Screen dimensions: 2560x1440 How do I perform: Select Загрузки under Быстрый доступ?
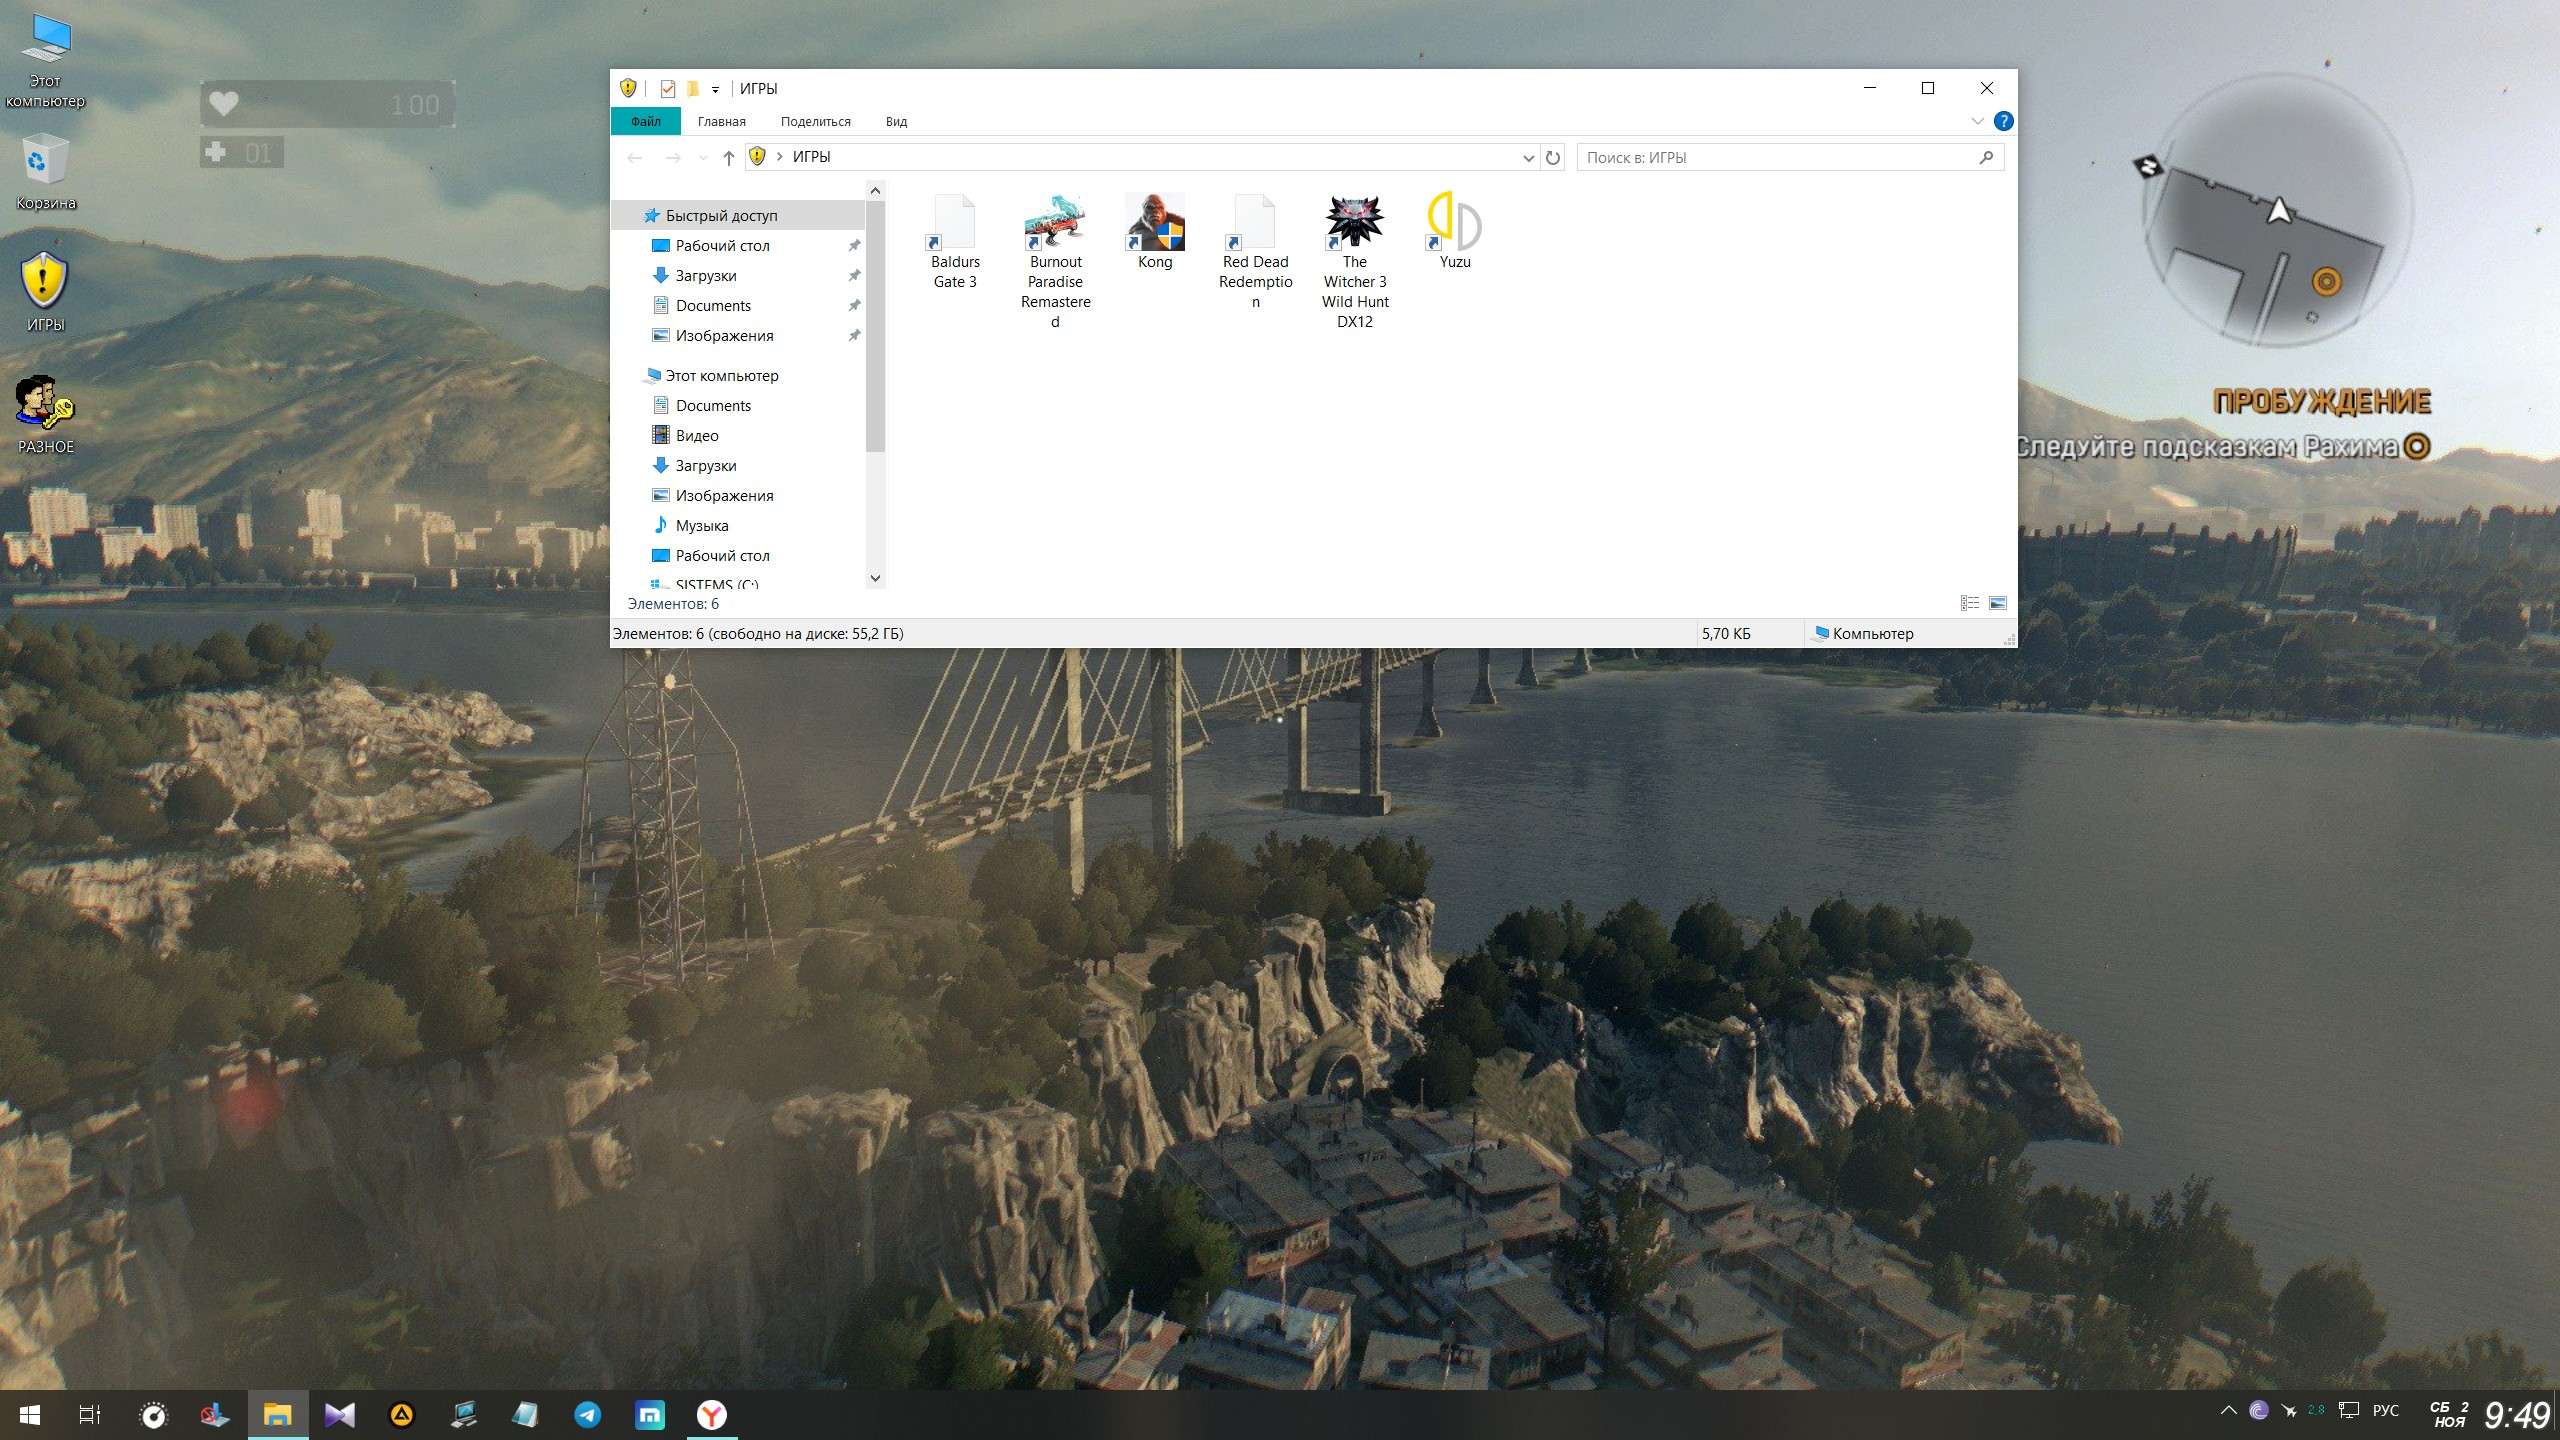[705, 275]
